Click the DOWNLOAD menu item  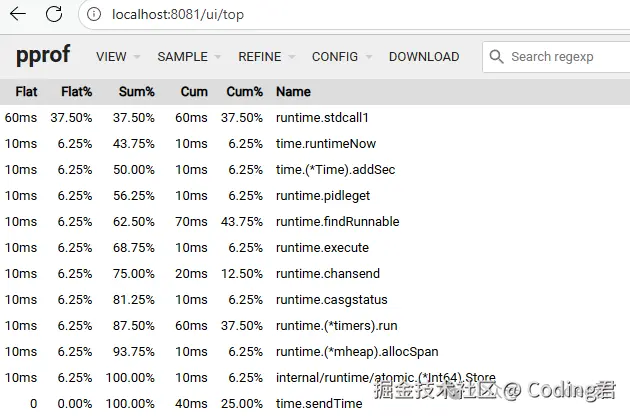pos(424,57)
